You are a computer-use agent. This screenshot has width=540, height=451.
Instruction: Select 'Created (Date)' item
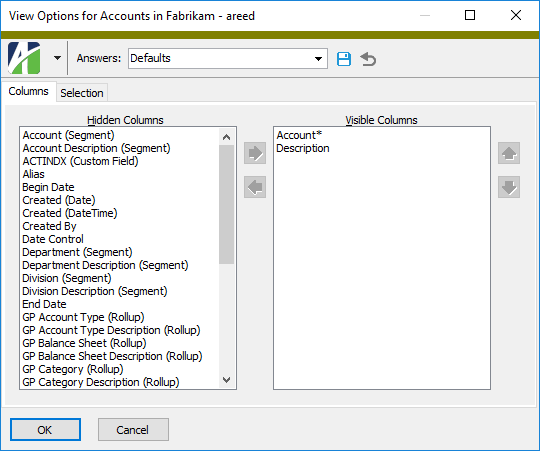tap(59, 200)
